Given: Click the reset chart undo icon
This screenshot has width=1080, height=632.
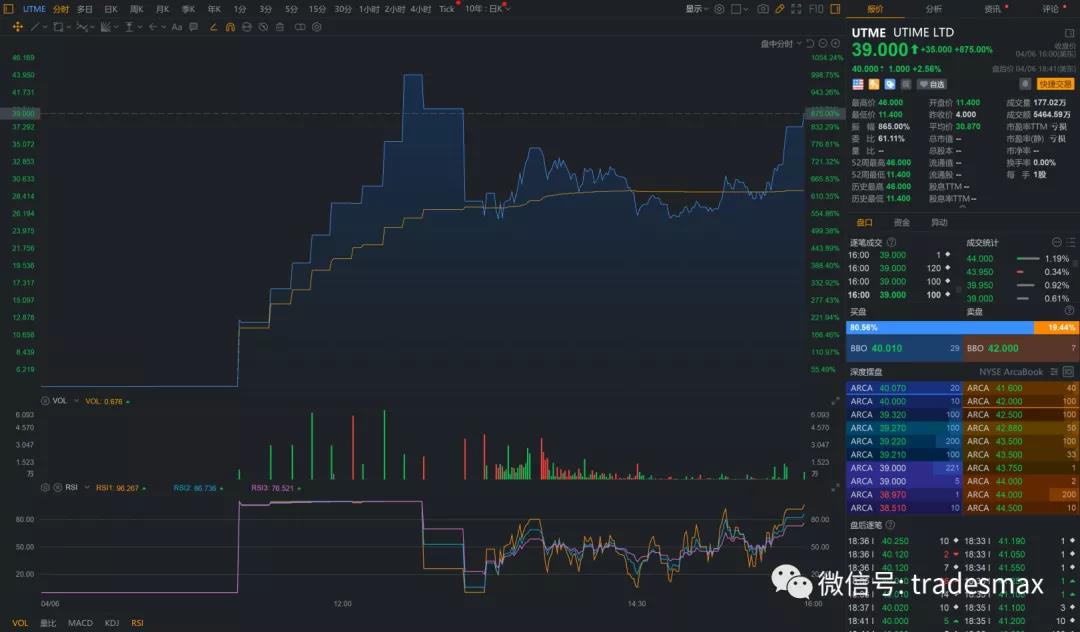Looking at the screenshot, I should 810,43.
